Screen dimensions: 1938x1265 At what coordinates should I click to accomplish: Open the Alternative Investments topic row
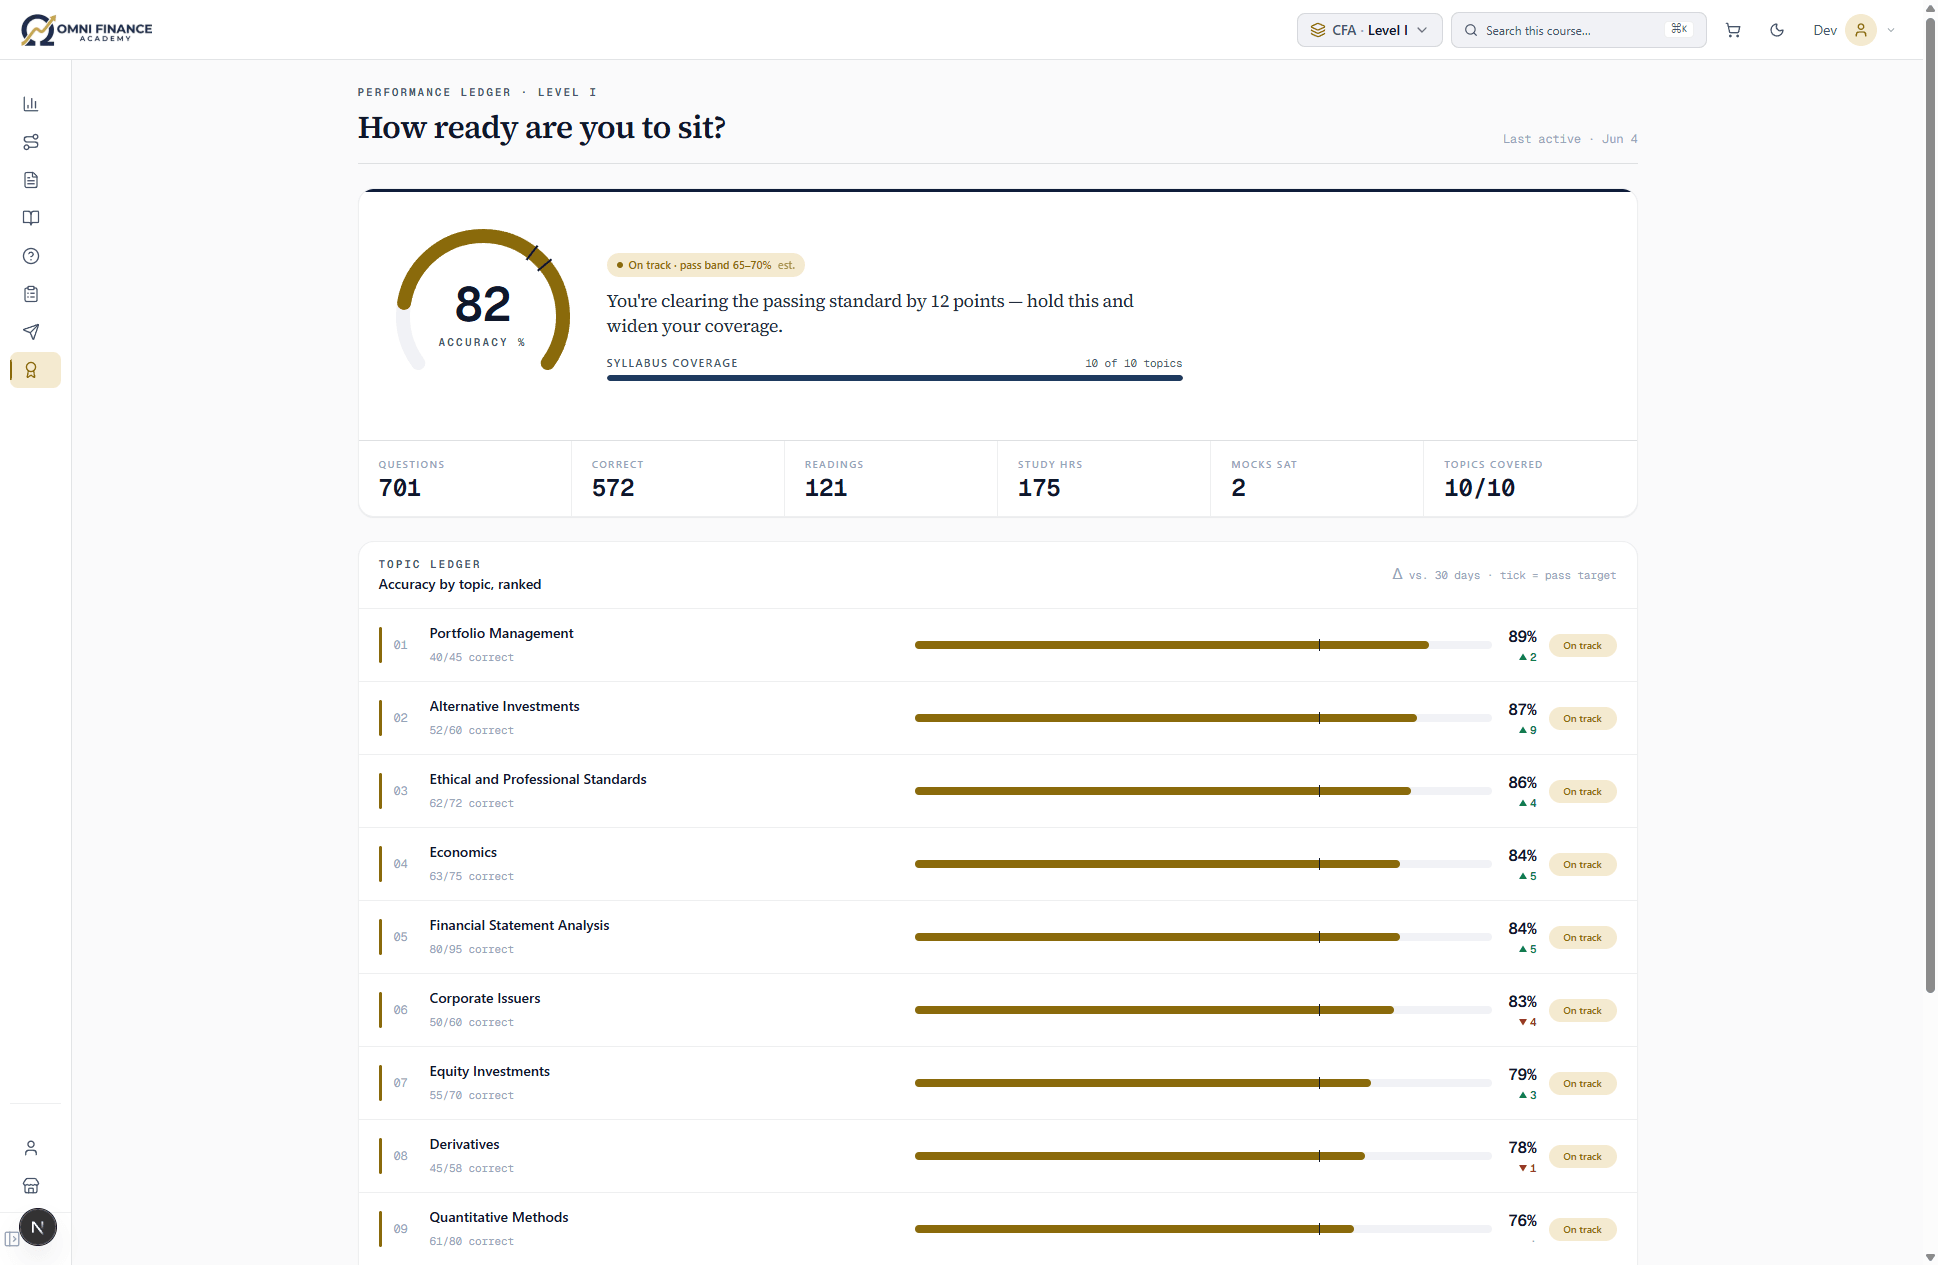(x=997, y=718)
